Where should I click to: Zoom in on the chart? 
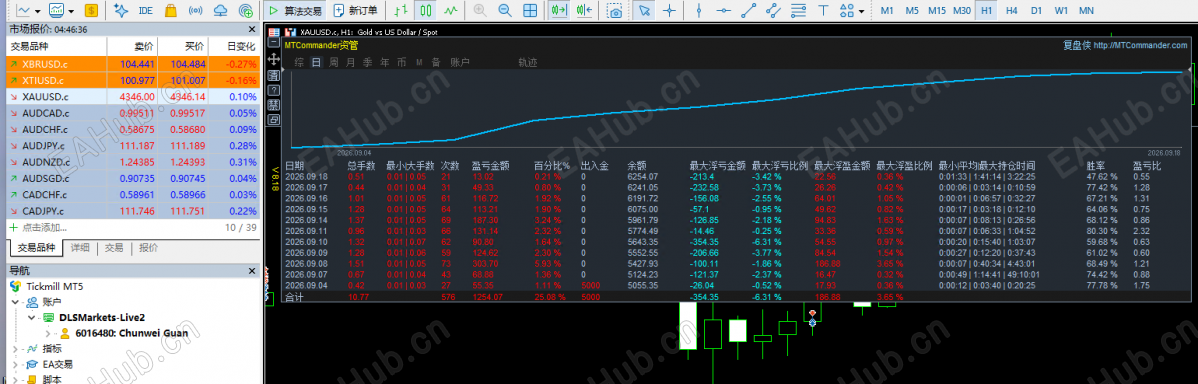pos(480,11)
